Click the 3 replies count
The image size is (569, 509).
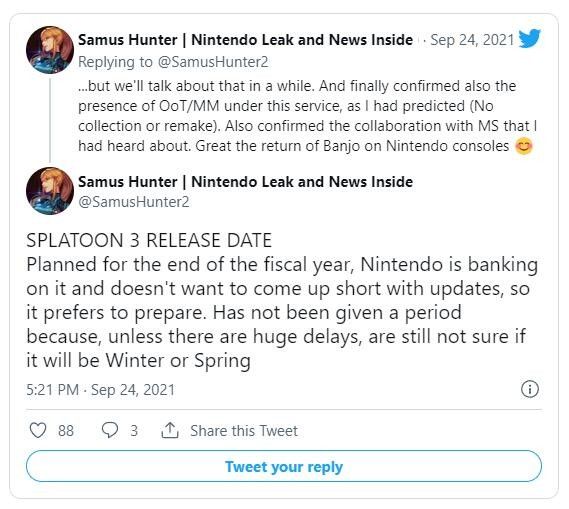click(134, 431)
